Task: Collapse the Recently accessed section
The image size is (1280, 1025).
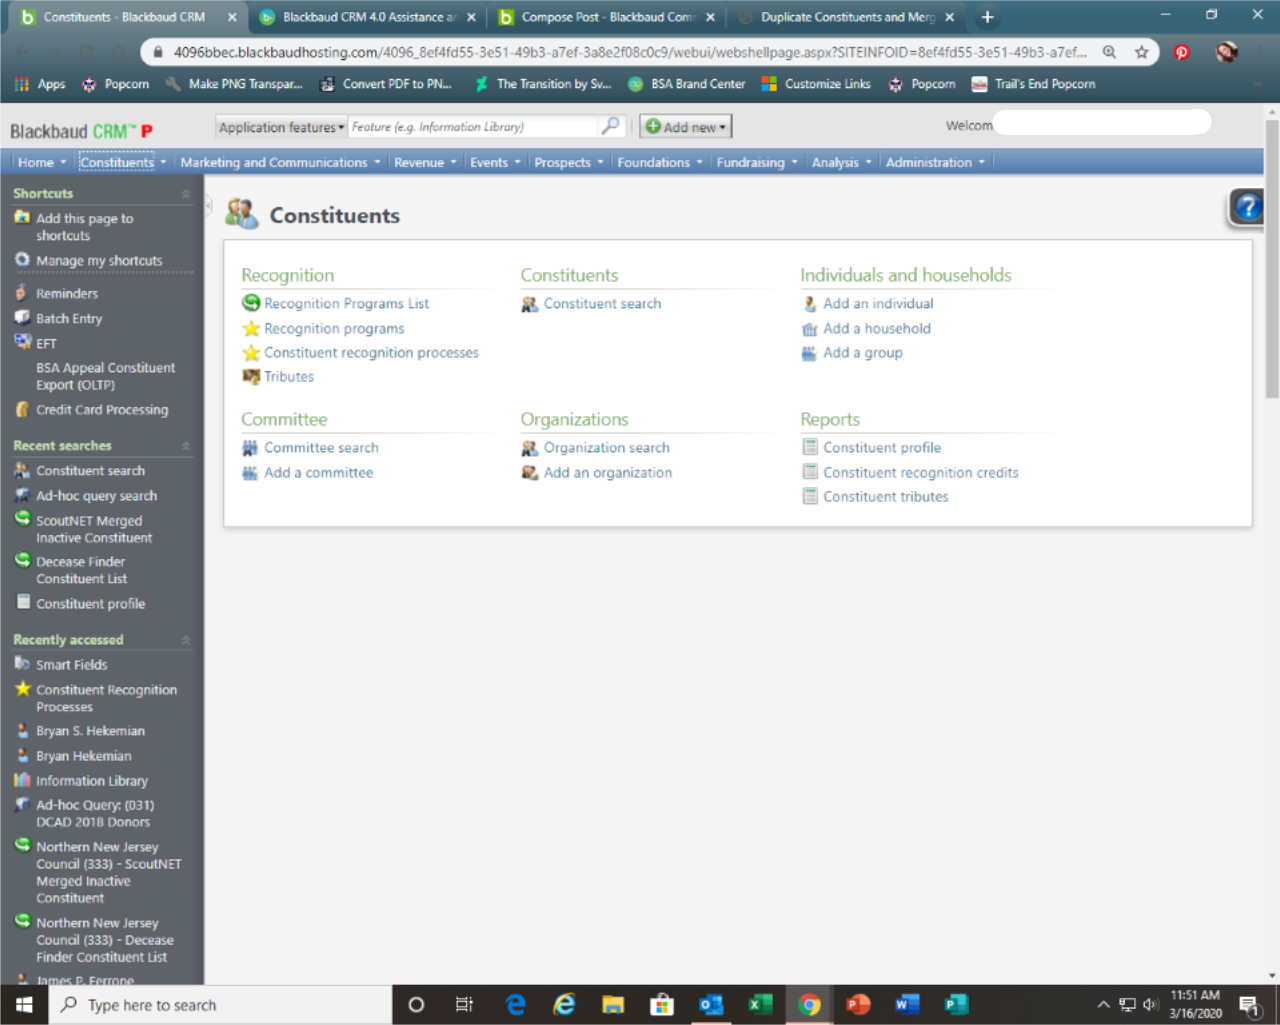Action: (186, 640)
